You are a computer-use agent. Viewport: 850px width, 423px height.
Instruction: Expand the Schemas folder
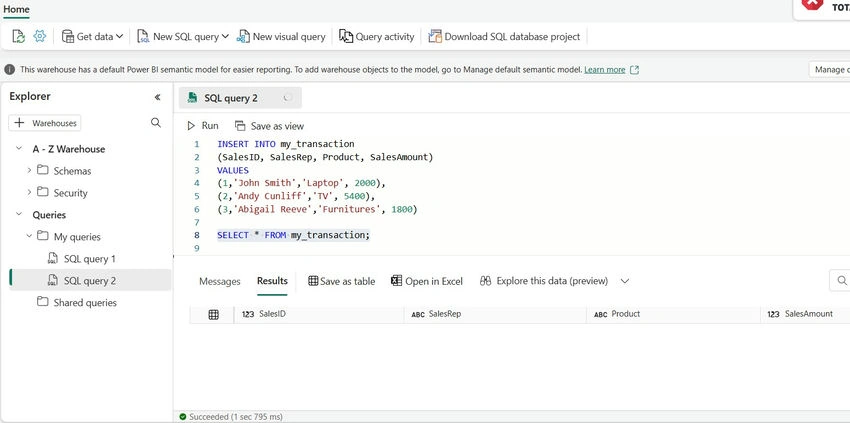29,170
